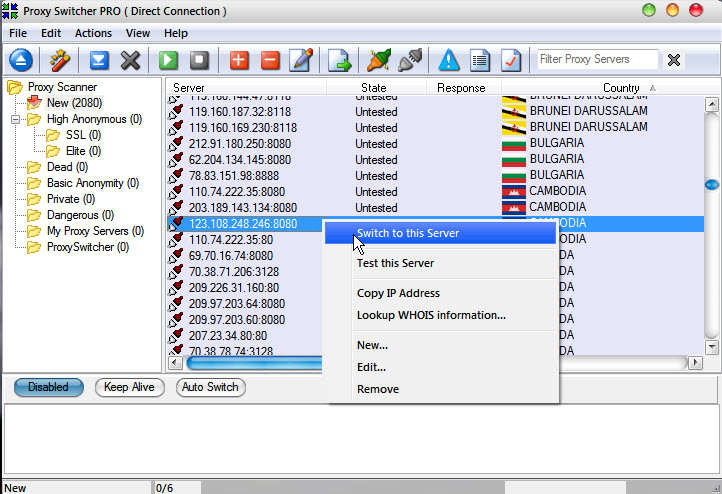
Task: Stop testing with the gray stop icon
Action: click(199, 60)
